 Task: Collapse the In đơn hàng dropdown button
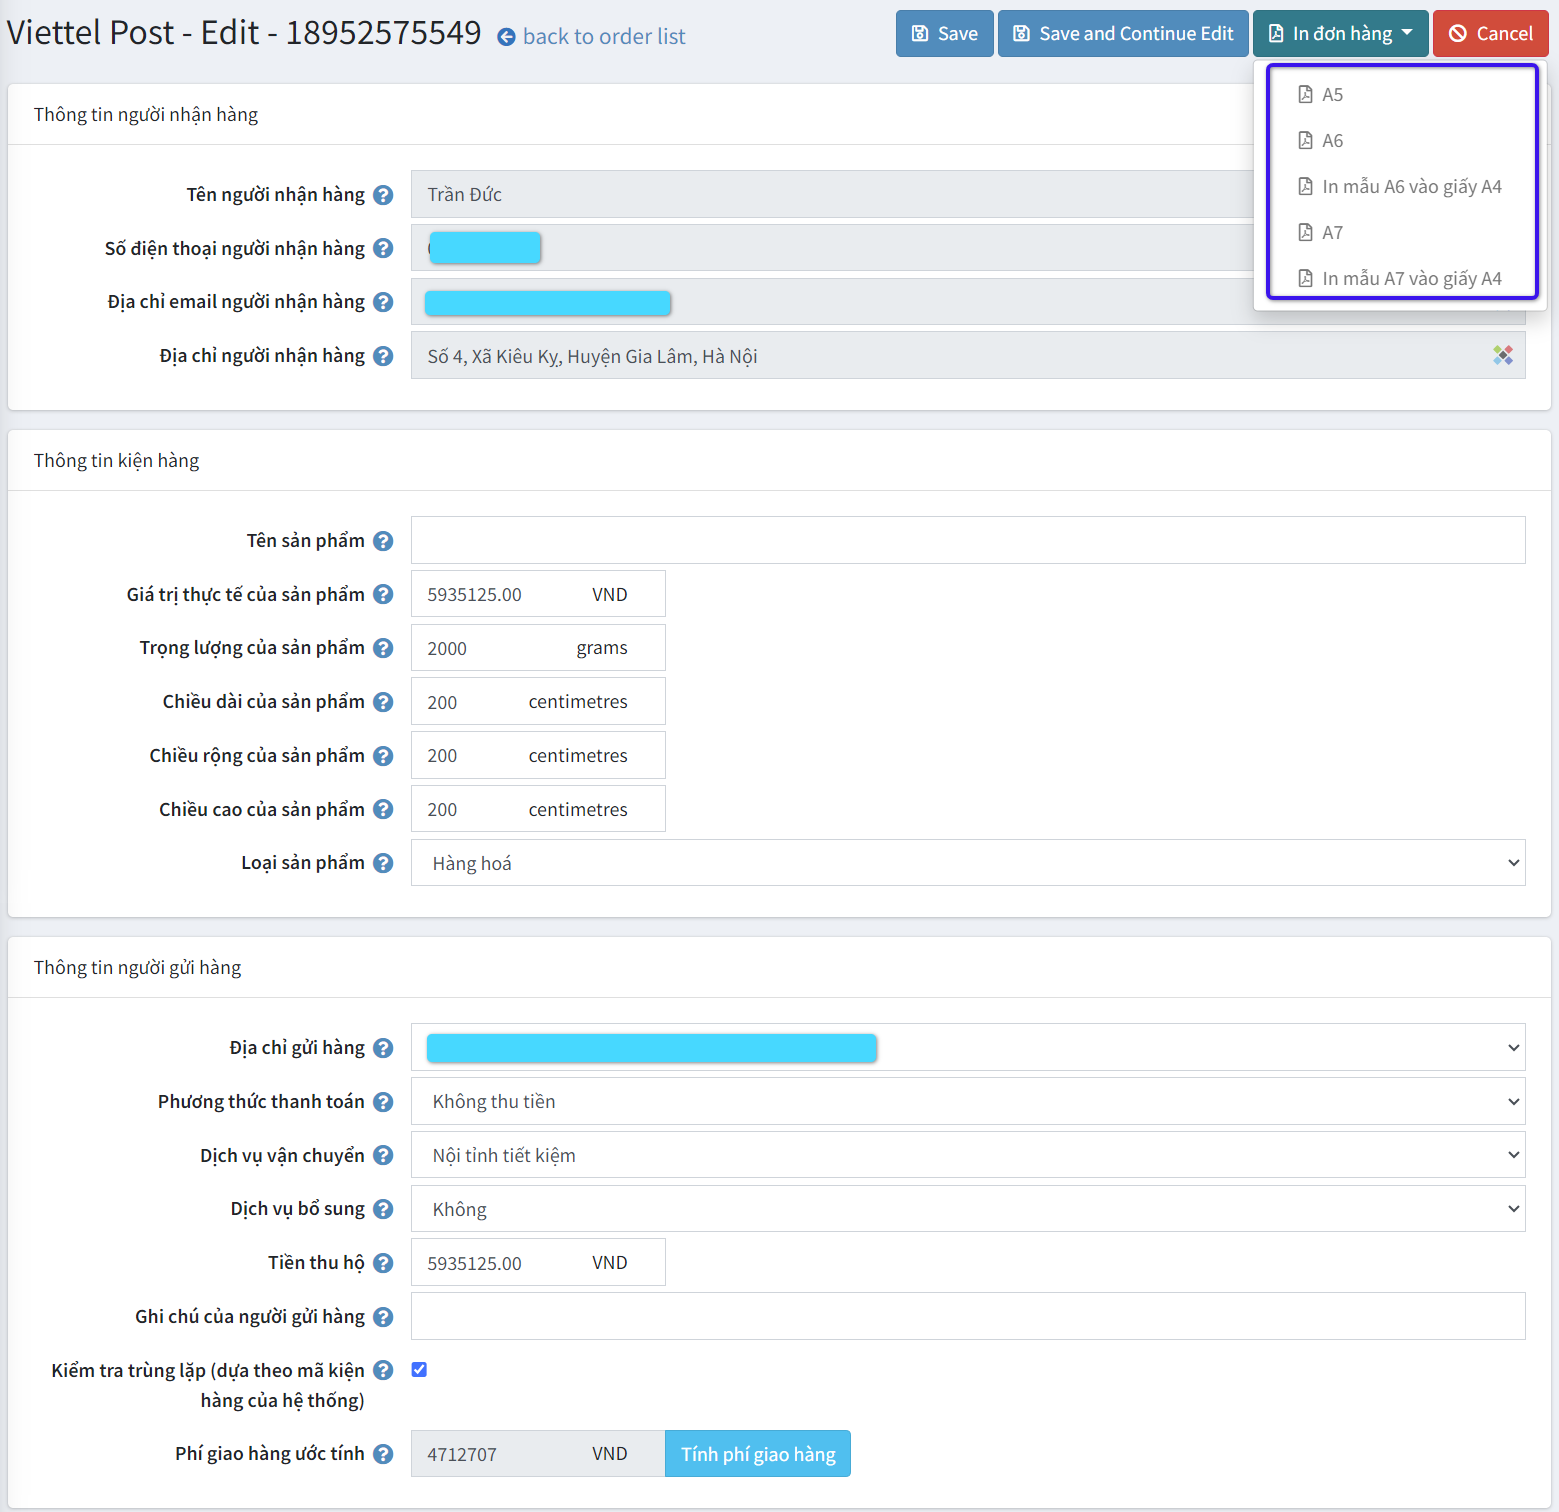click(1340, 34)
